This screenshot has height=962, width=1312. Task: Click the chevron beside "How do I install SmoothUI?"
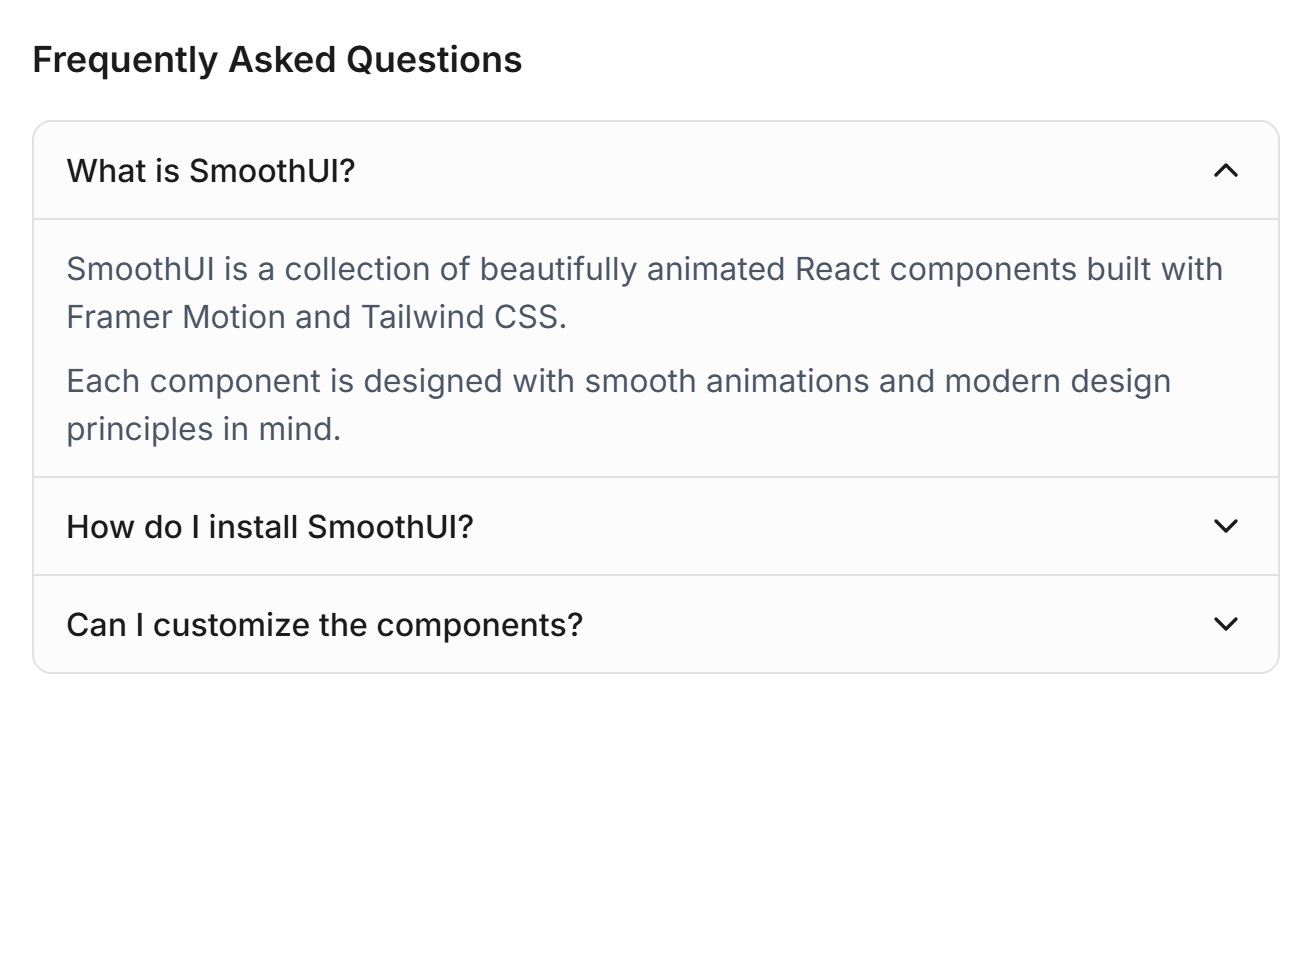pyautogui.click(x=1225, y=526)
